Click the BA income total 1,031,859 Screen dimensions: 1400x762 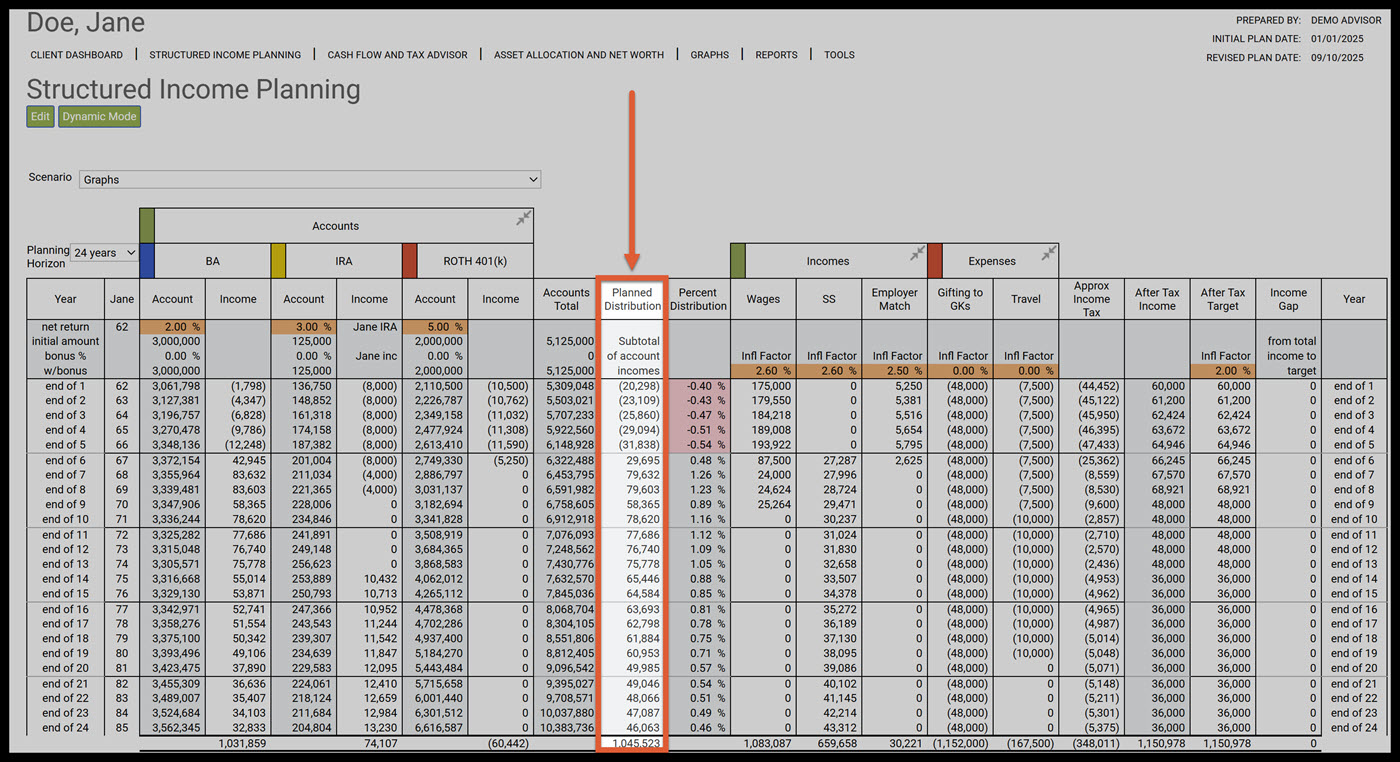tap(241, 744)
